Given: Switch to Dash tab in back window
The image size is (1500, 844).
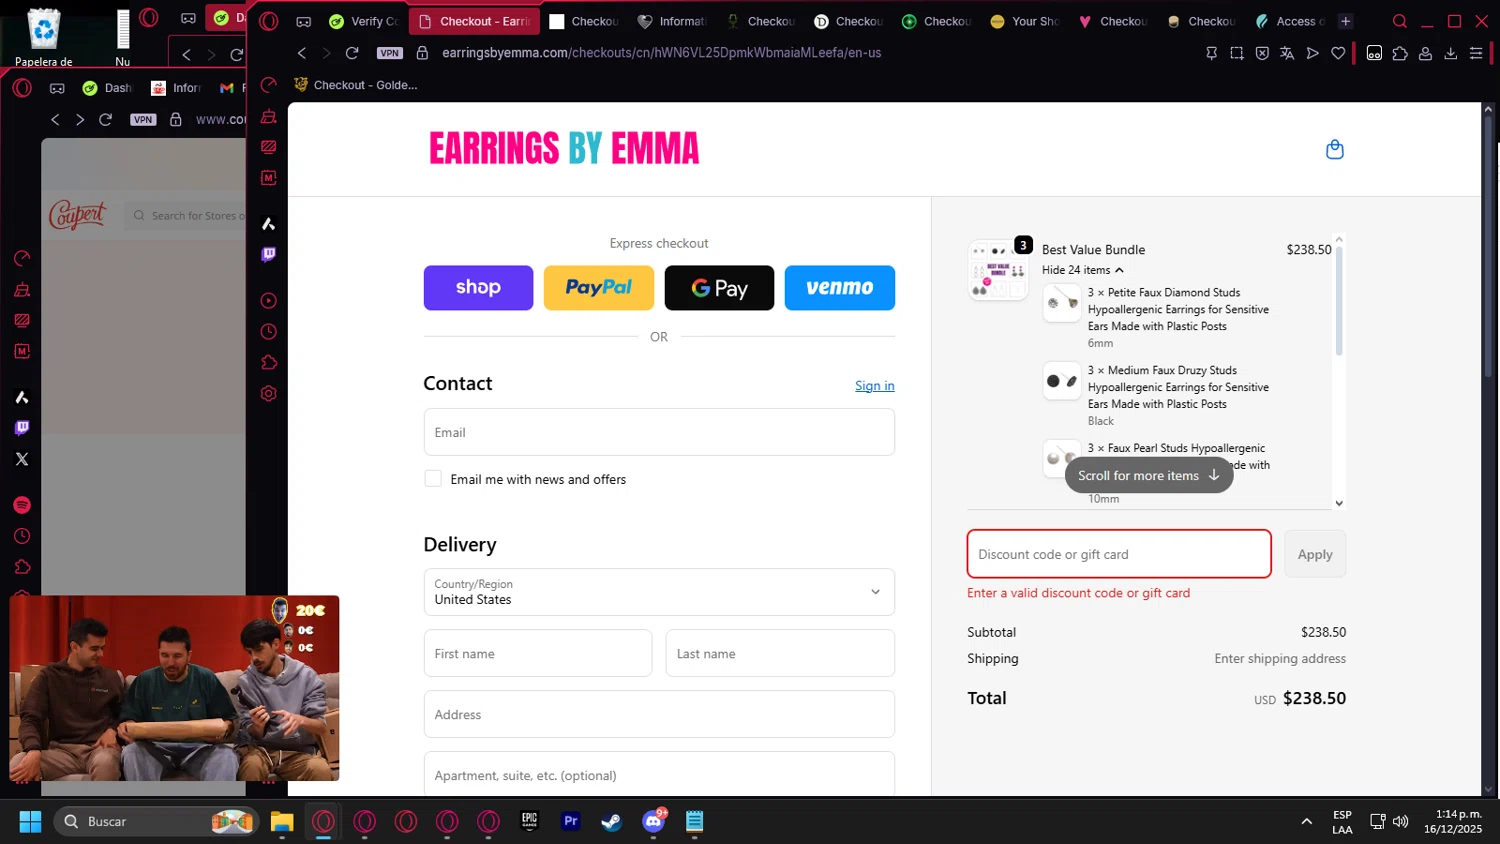Looking at the screenshot, I should click(x=107, y=88).
